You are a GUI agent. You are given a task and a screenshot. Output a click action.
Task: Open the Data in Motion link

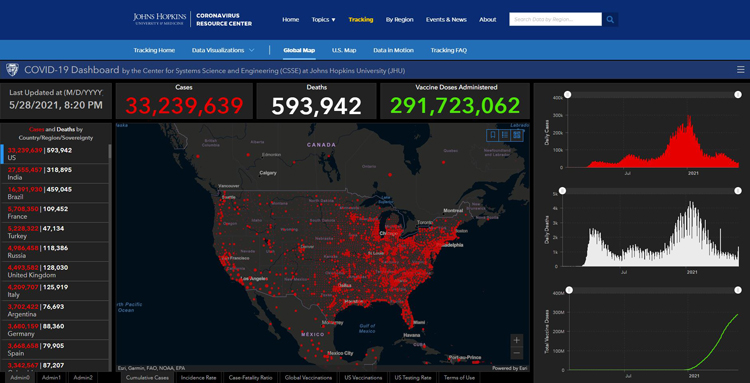click(393, 50)
